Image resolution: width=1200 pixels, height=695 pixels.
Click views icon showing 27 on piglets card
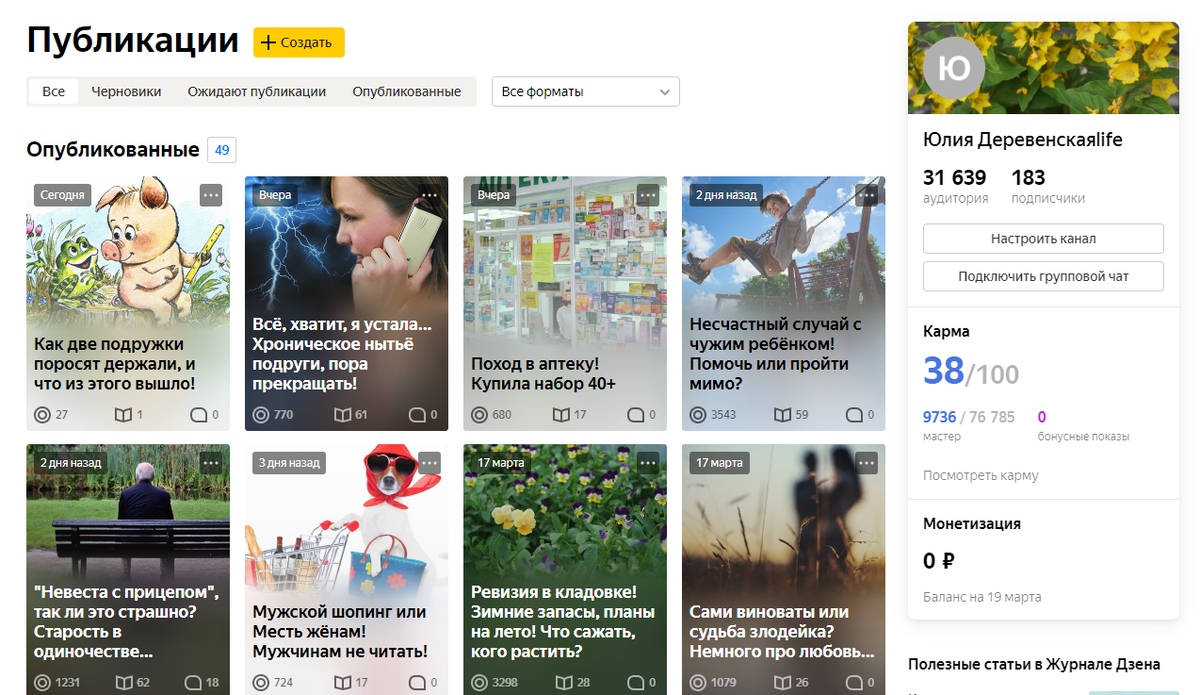tap(42, 415)
